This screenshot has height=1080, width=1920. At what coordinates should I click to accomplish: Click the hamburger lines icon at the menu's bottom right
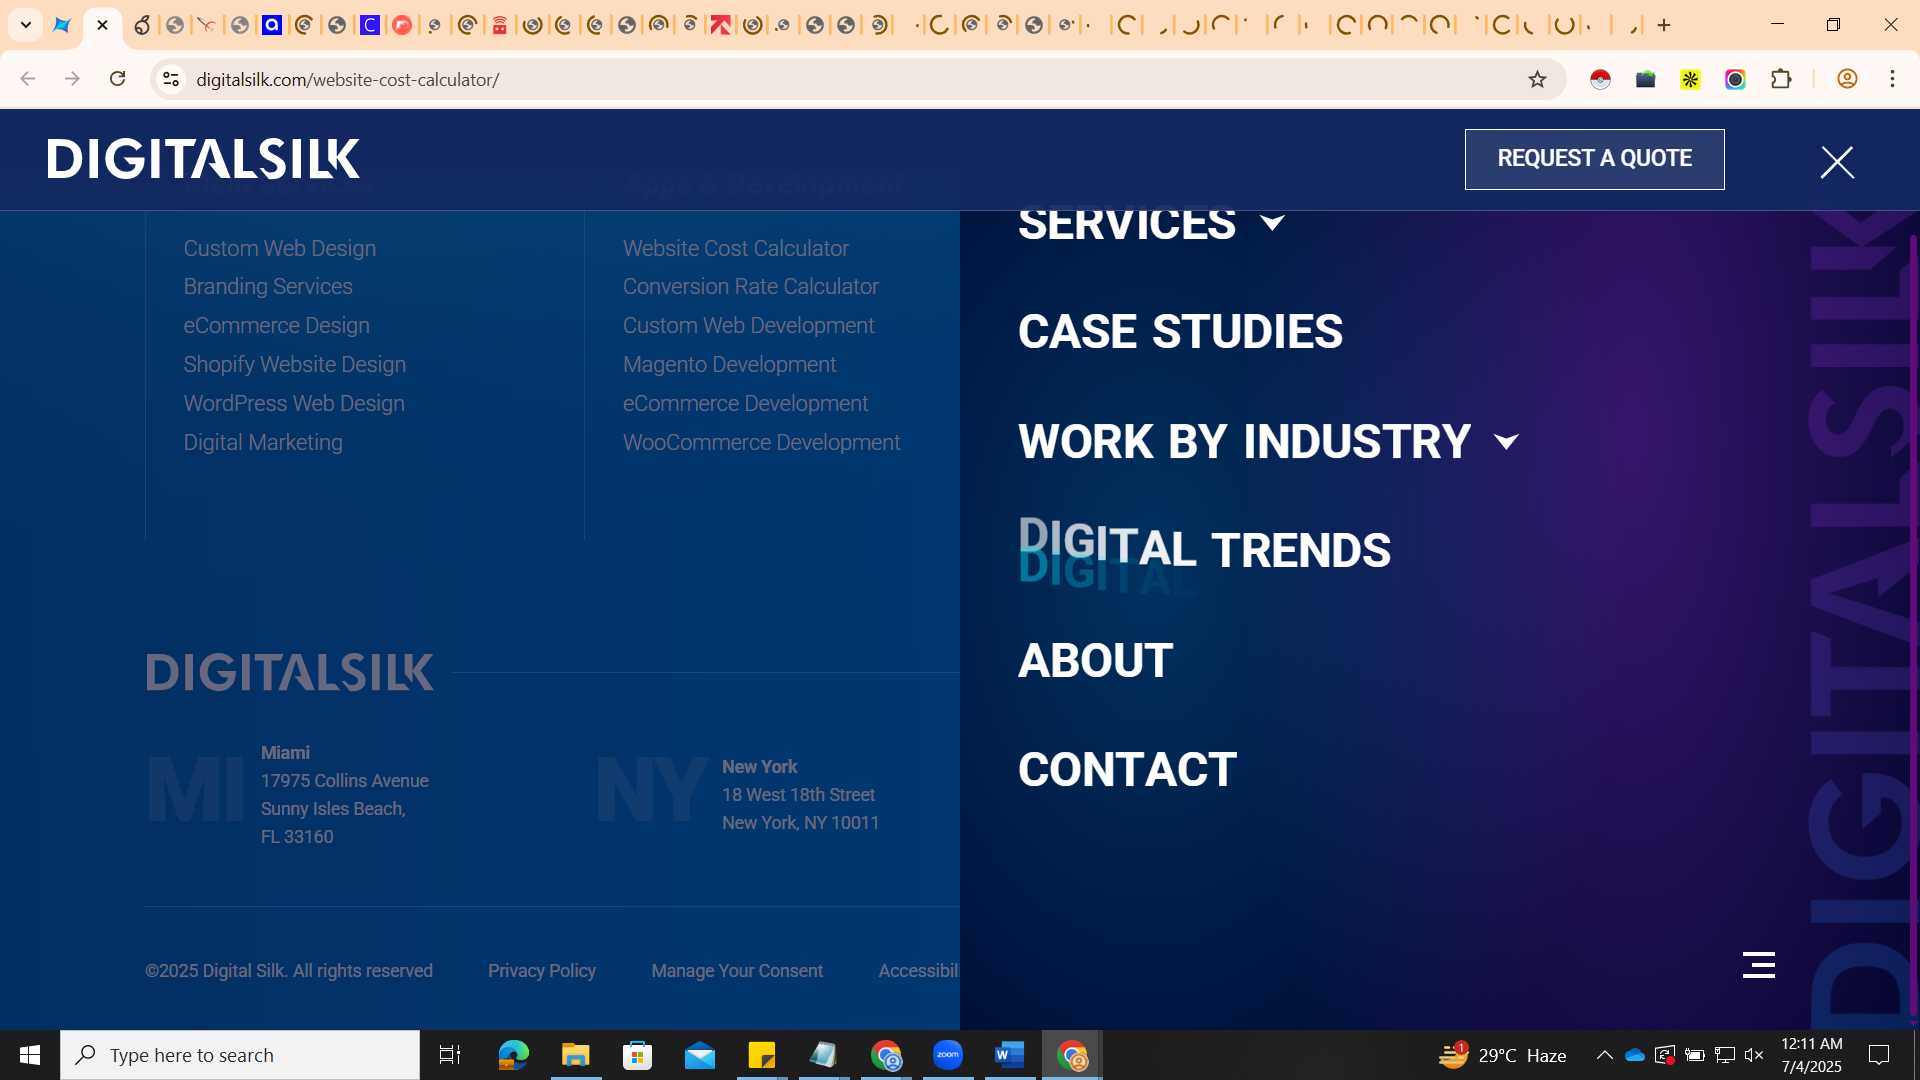tap(1758, 965)
